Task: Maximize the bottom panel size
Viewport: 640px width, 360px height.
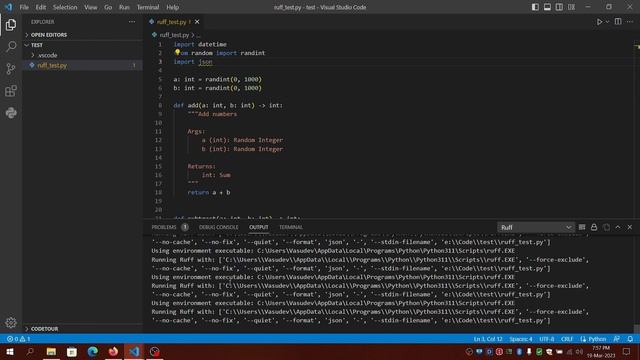Action: pyautogui.click(x=618, y=227)
